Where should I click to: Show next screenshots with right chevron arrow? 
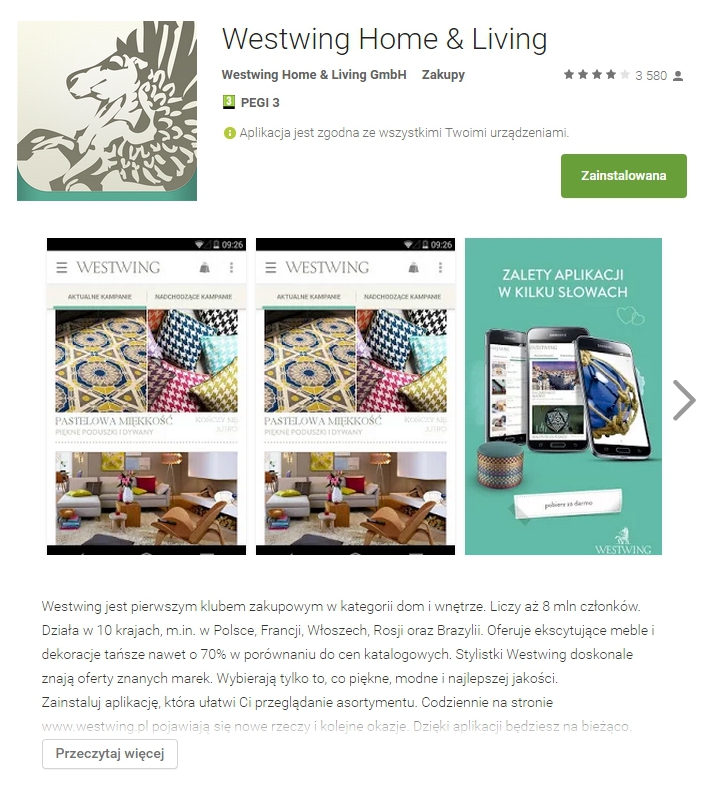684,400
